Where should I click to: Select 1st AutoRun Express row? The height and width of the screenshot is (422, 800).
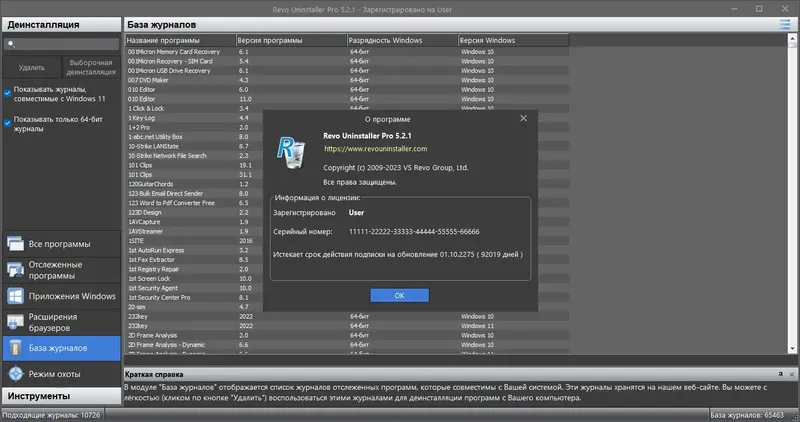(x=194, y=250)
